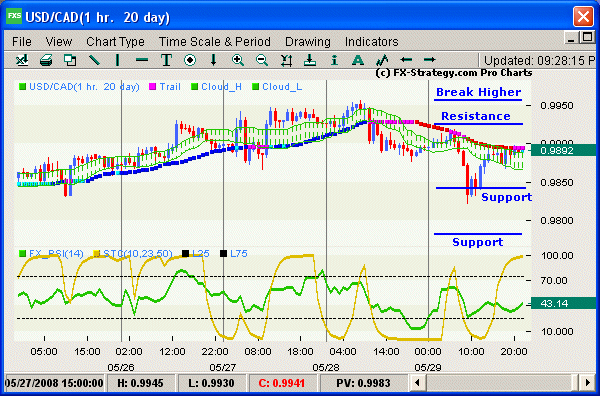600x396 pixels.
Task: Click the 0.9800 price axis label
Action: pos(556,221)
